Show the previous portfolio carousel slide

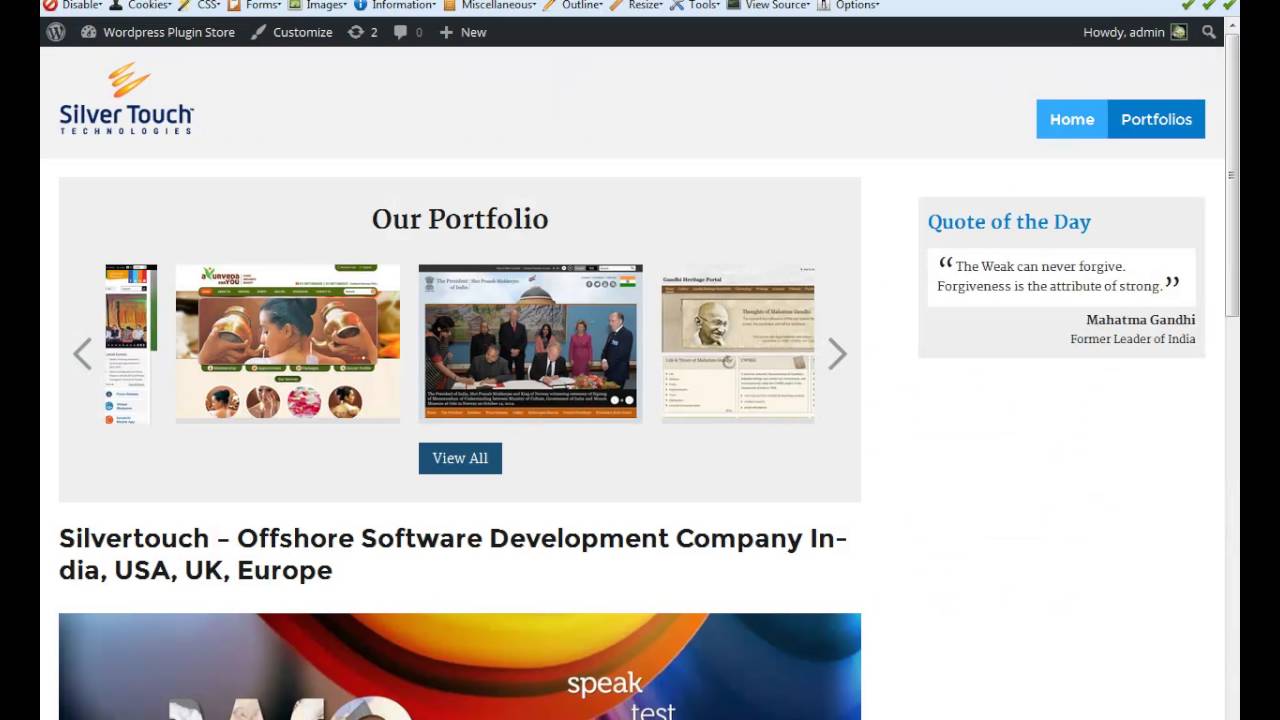[83, 354]
